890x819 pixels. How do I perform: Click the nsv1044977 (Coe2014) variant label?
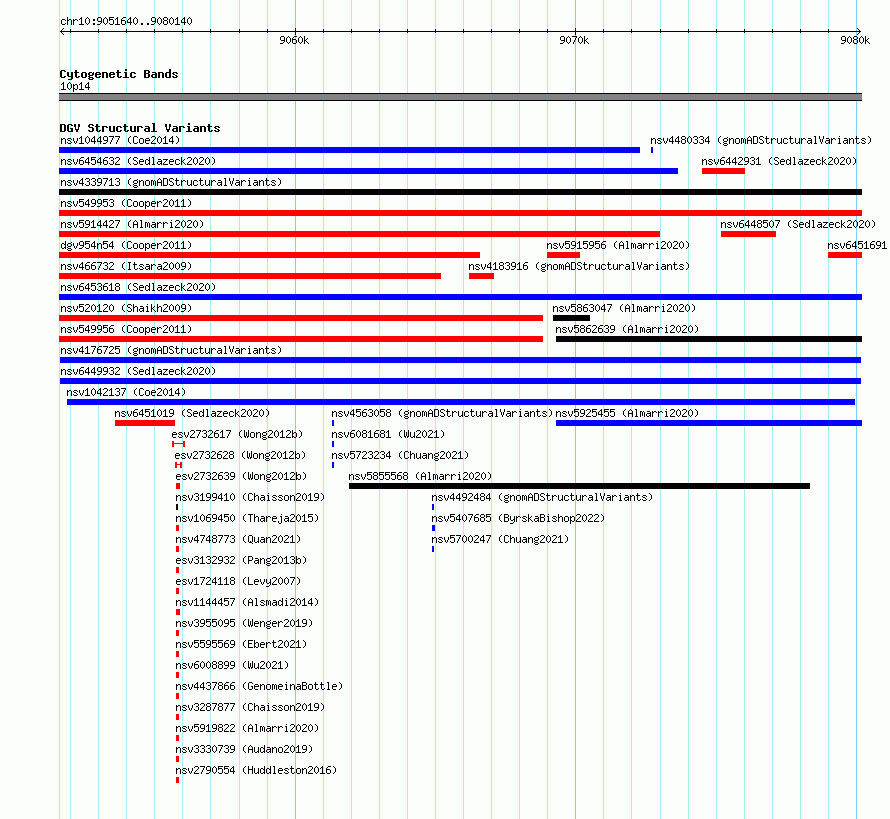[120, 140]
